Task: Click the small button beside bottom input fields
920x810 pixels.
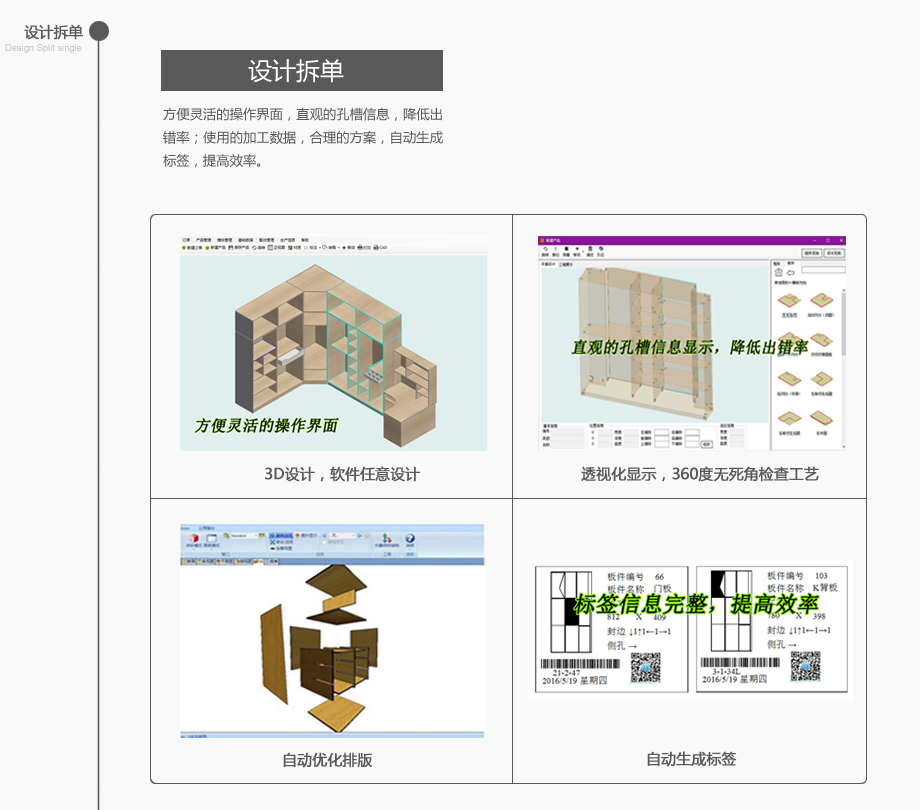Action: (706, 443)
